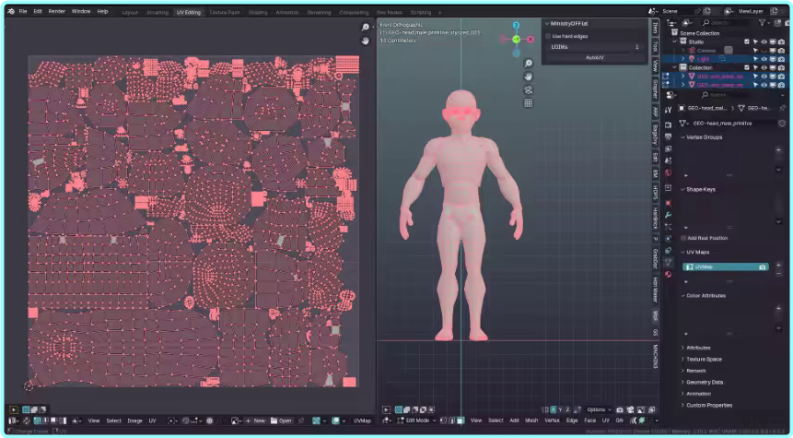Click the UDIMs value field
Screen dimensions: 793x438
pyautogui.click(x=594, y=46)
